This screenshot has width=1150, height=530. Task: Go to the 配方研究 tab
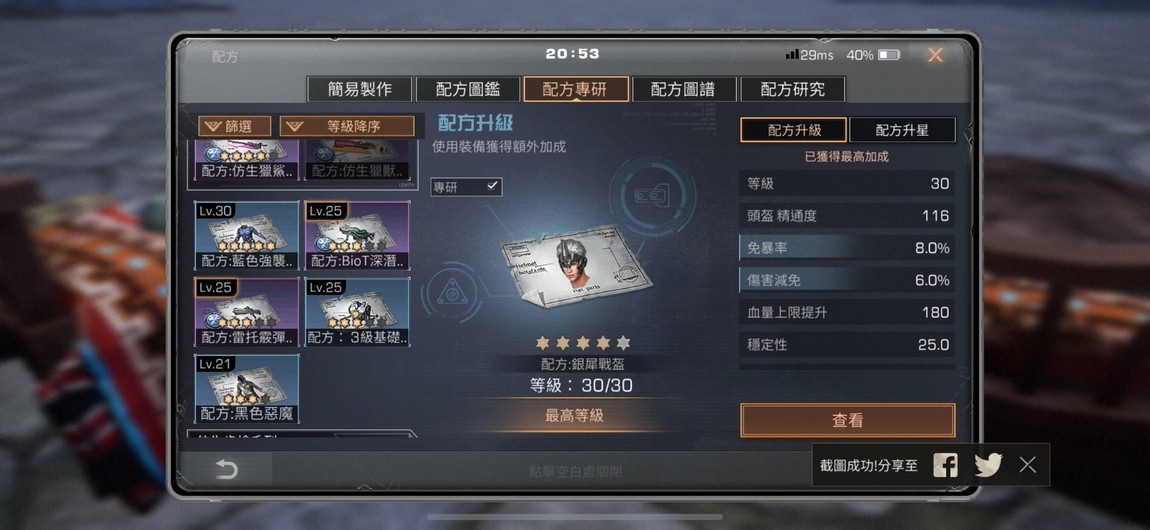tap(793, 89)
